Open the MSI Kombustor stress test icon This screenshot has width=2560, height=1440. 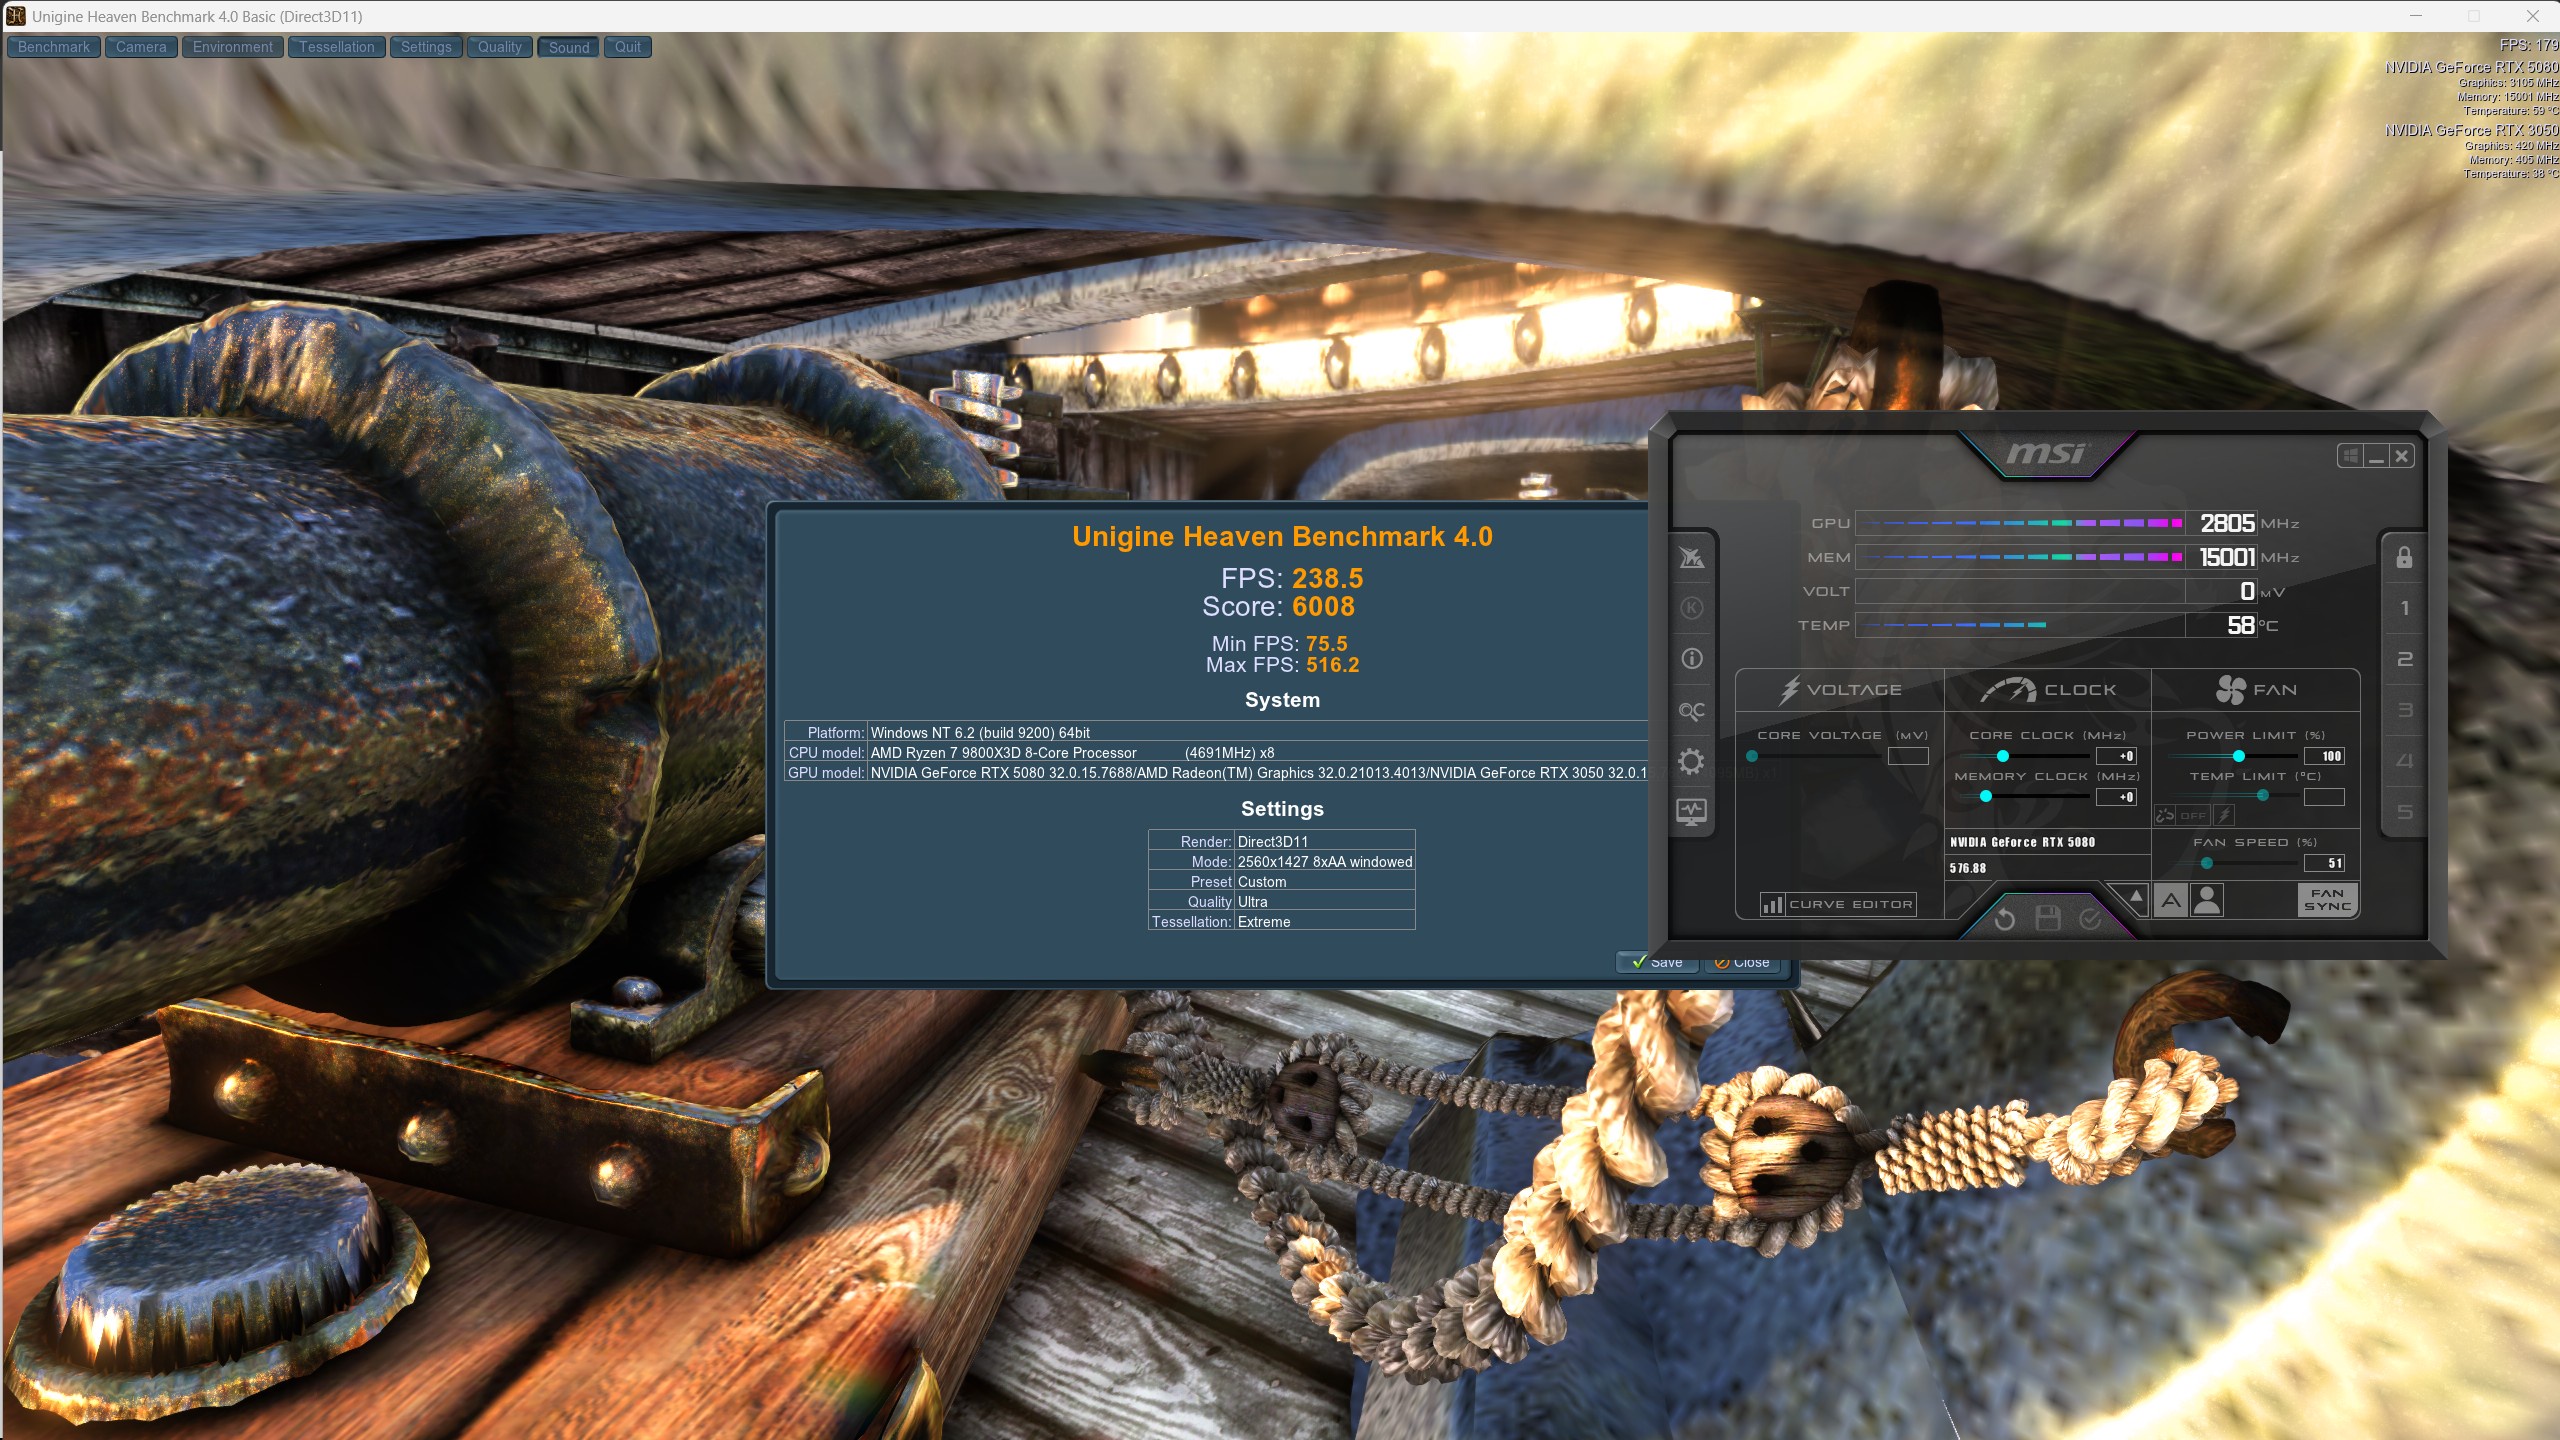[x=1692, y=608]
